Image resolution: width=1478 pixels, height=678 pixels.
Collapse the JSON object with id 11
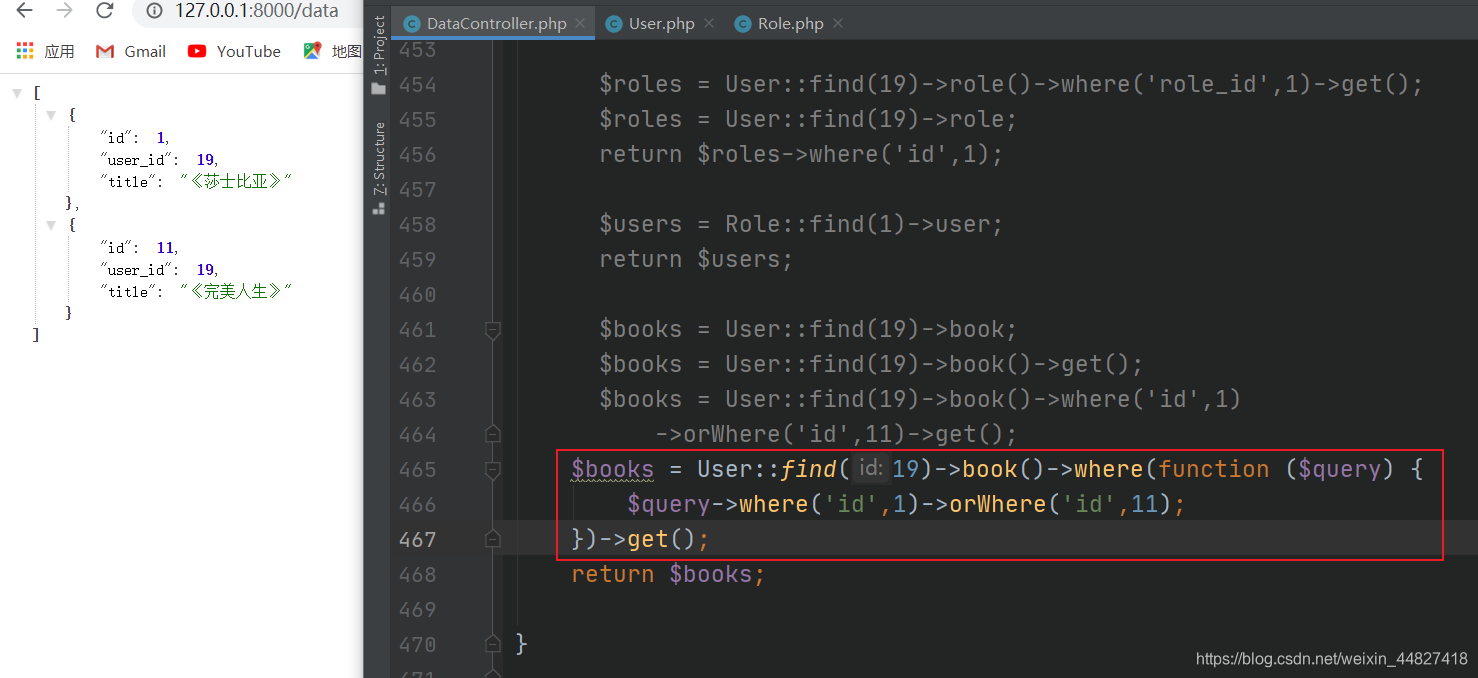[x=52, y=225]
